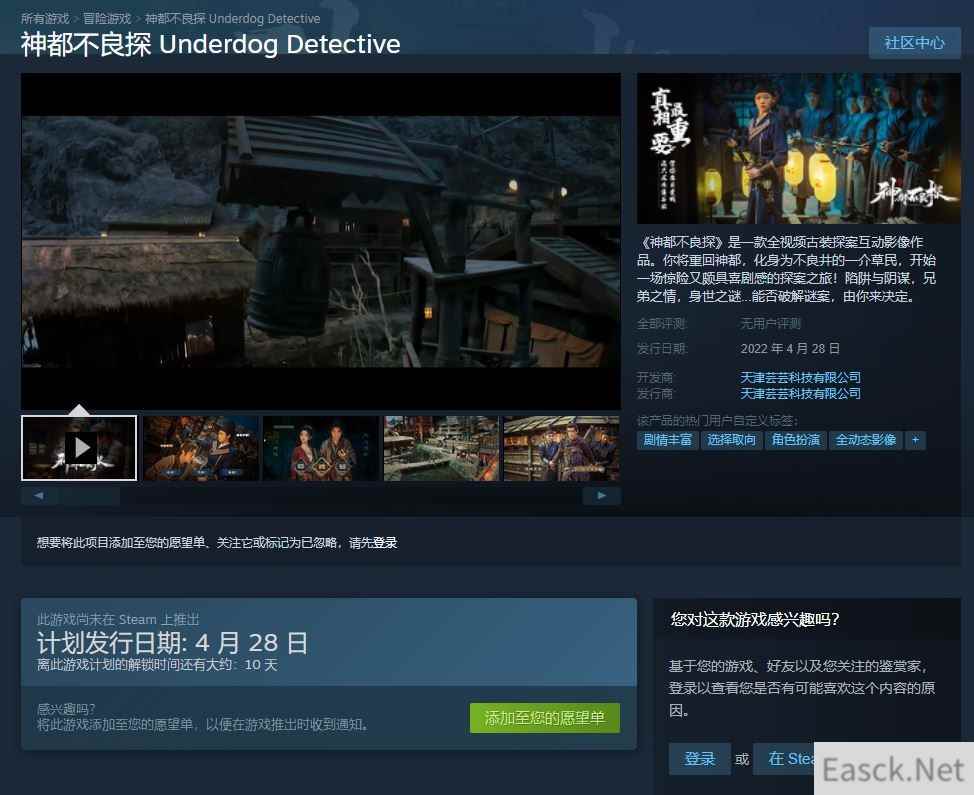Open the game capsule header image
974x795 pixels.
click(x=798, y=148)
